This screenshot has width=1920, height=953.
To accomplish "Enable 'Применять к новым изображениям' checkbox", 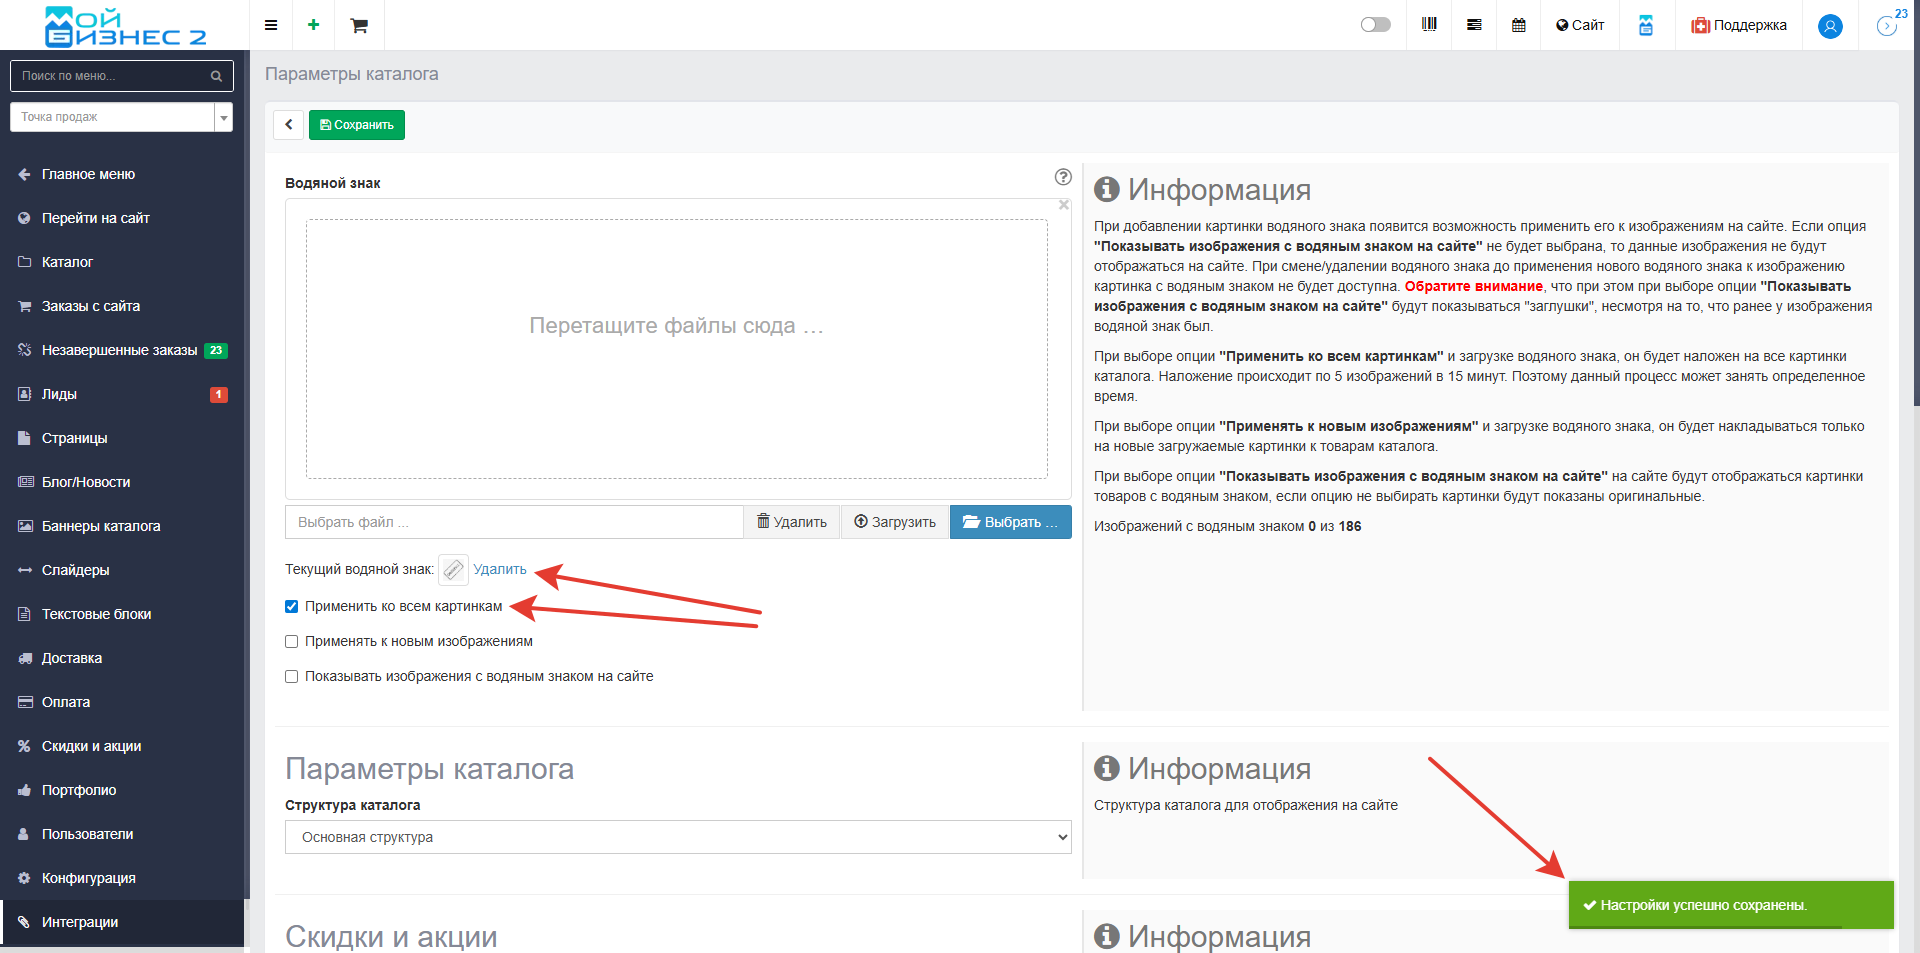I will 292,642.
